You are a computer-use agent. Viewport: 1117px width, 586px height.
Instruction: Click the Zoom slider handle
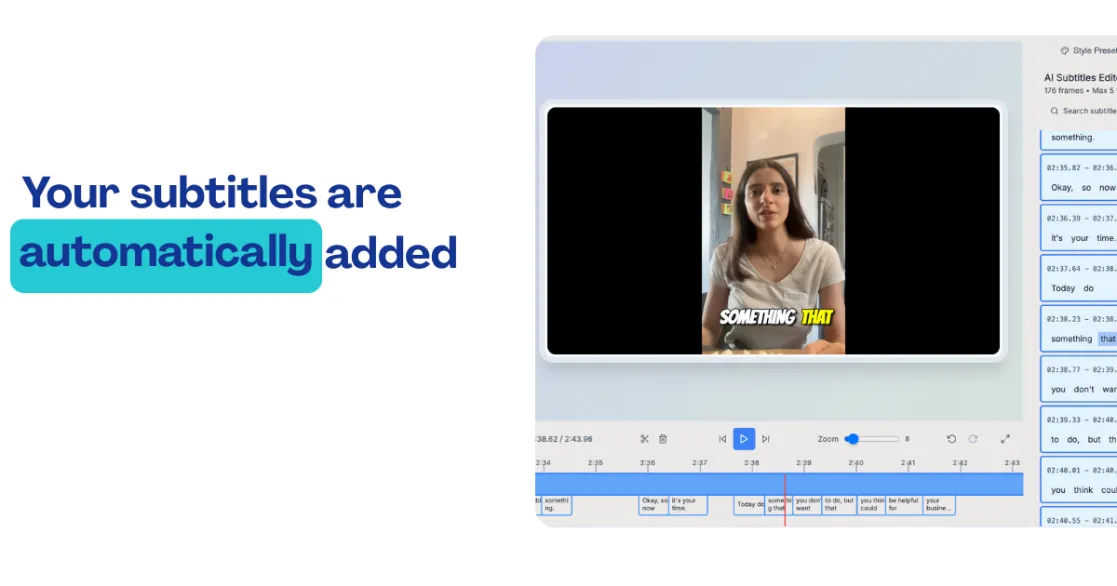click(850, 439)
